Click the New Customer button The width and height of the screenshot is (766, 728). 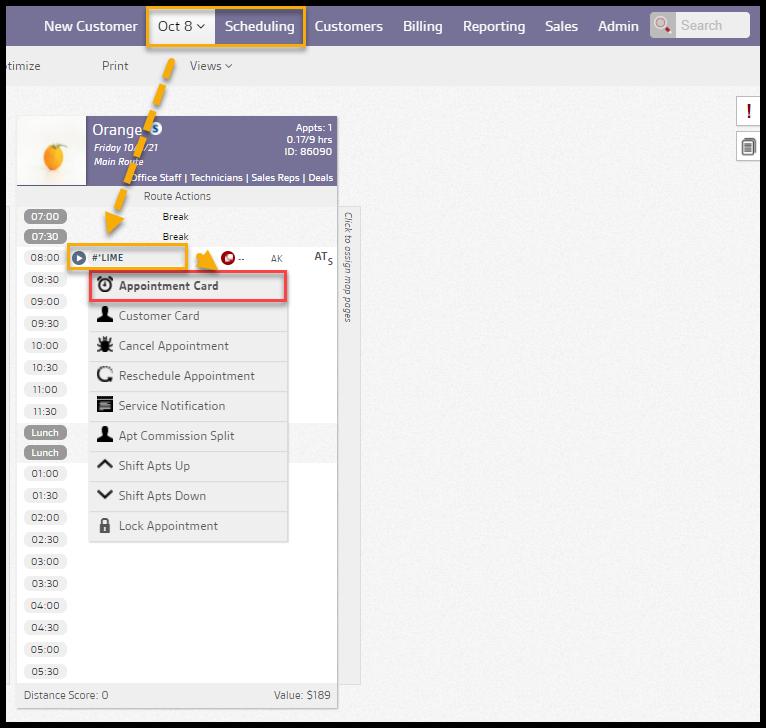click(x=91, y=26)
